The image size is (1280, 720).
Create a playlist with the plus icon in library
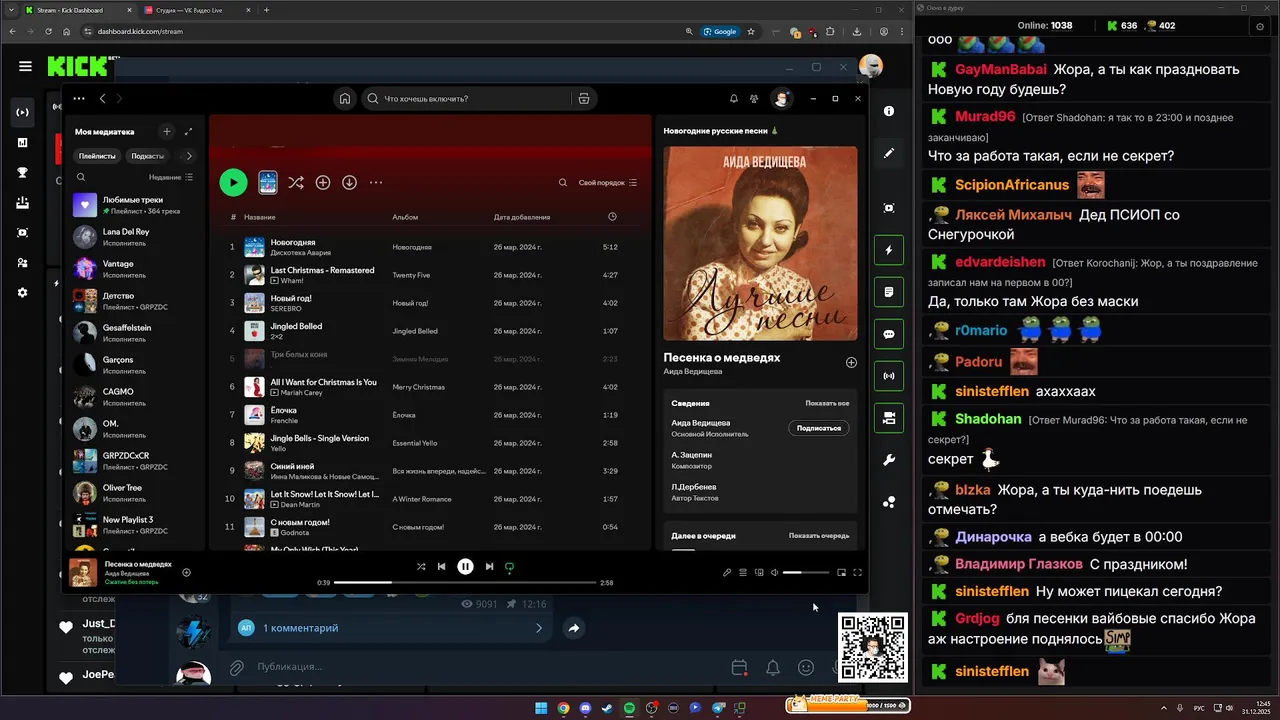click(x=167, y=131)
